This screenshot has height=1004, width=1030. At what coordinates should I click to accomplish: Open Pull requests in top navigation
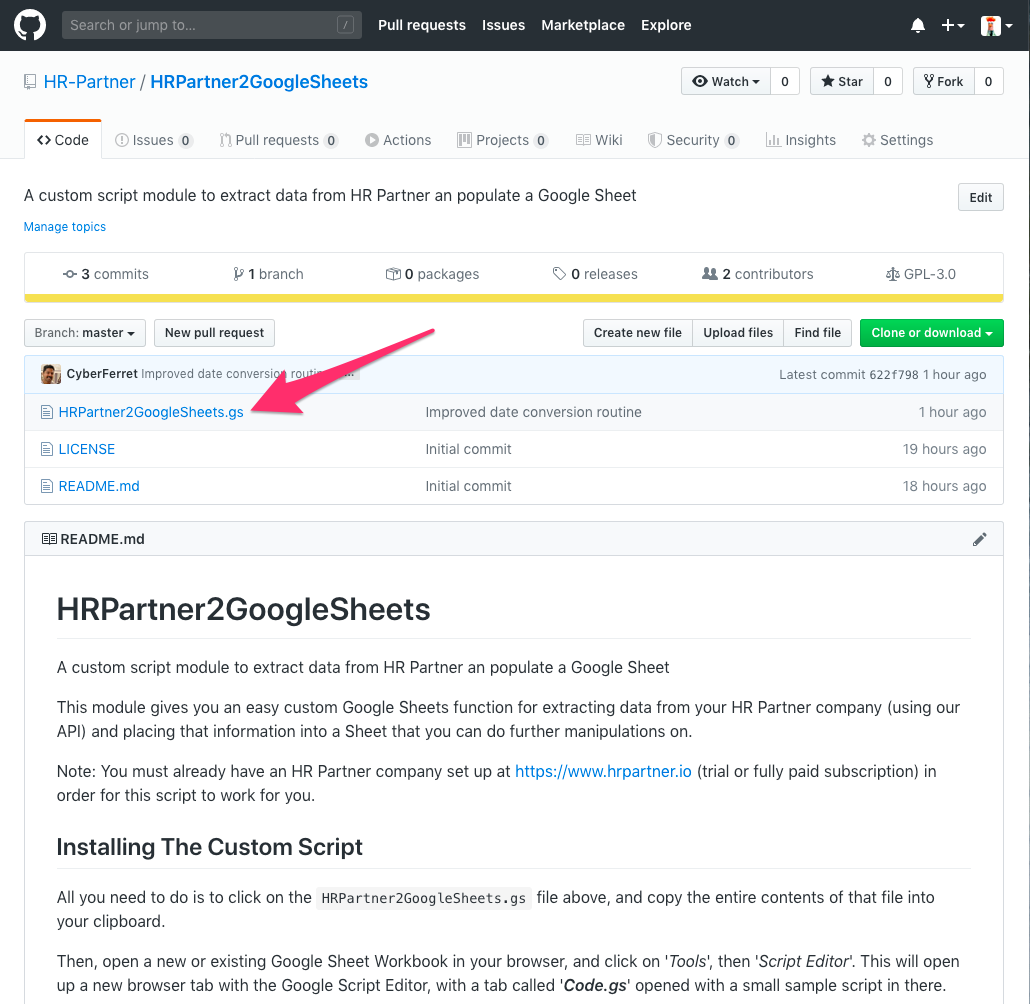tap(422, 25)
